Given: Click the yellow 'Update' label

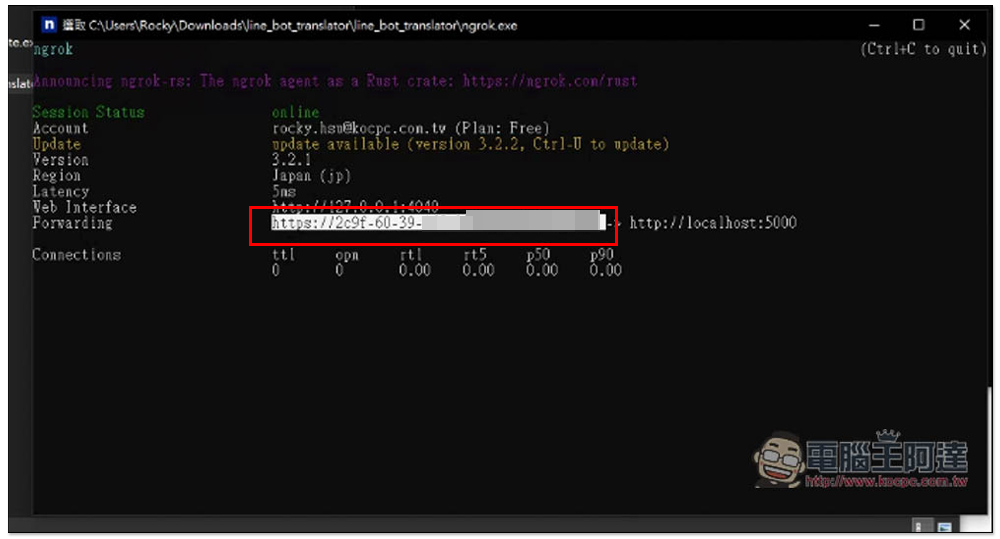Looking at the screenshot, I should tap(57, 144).
